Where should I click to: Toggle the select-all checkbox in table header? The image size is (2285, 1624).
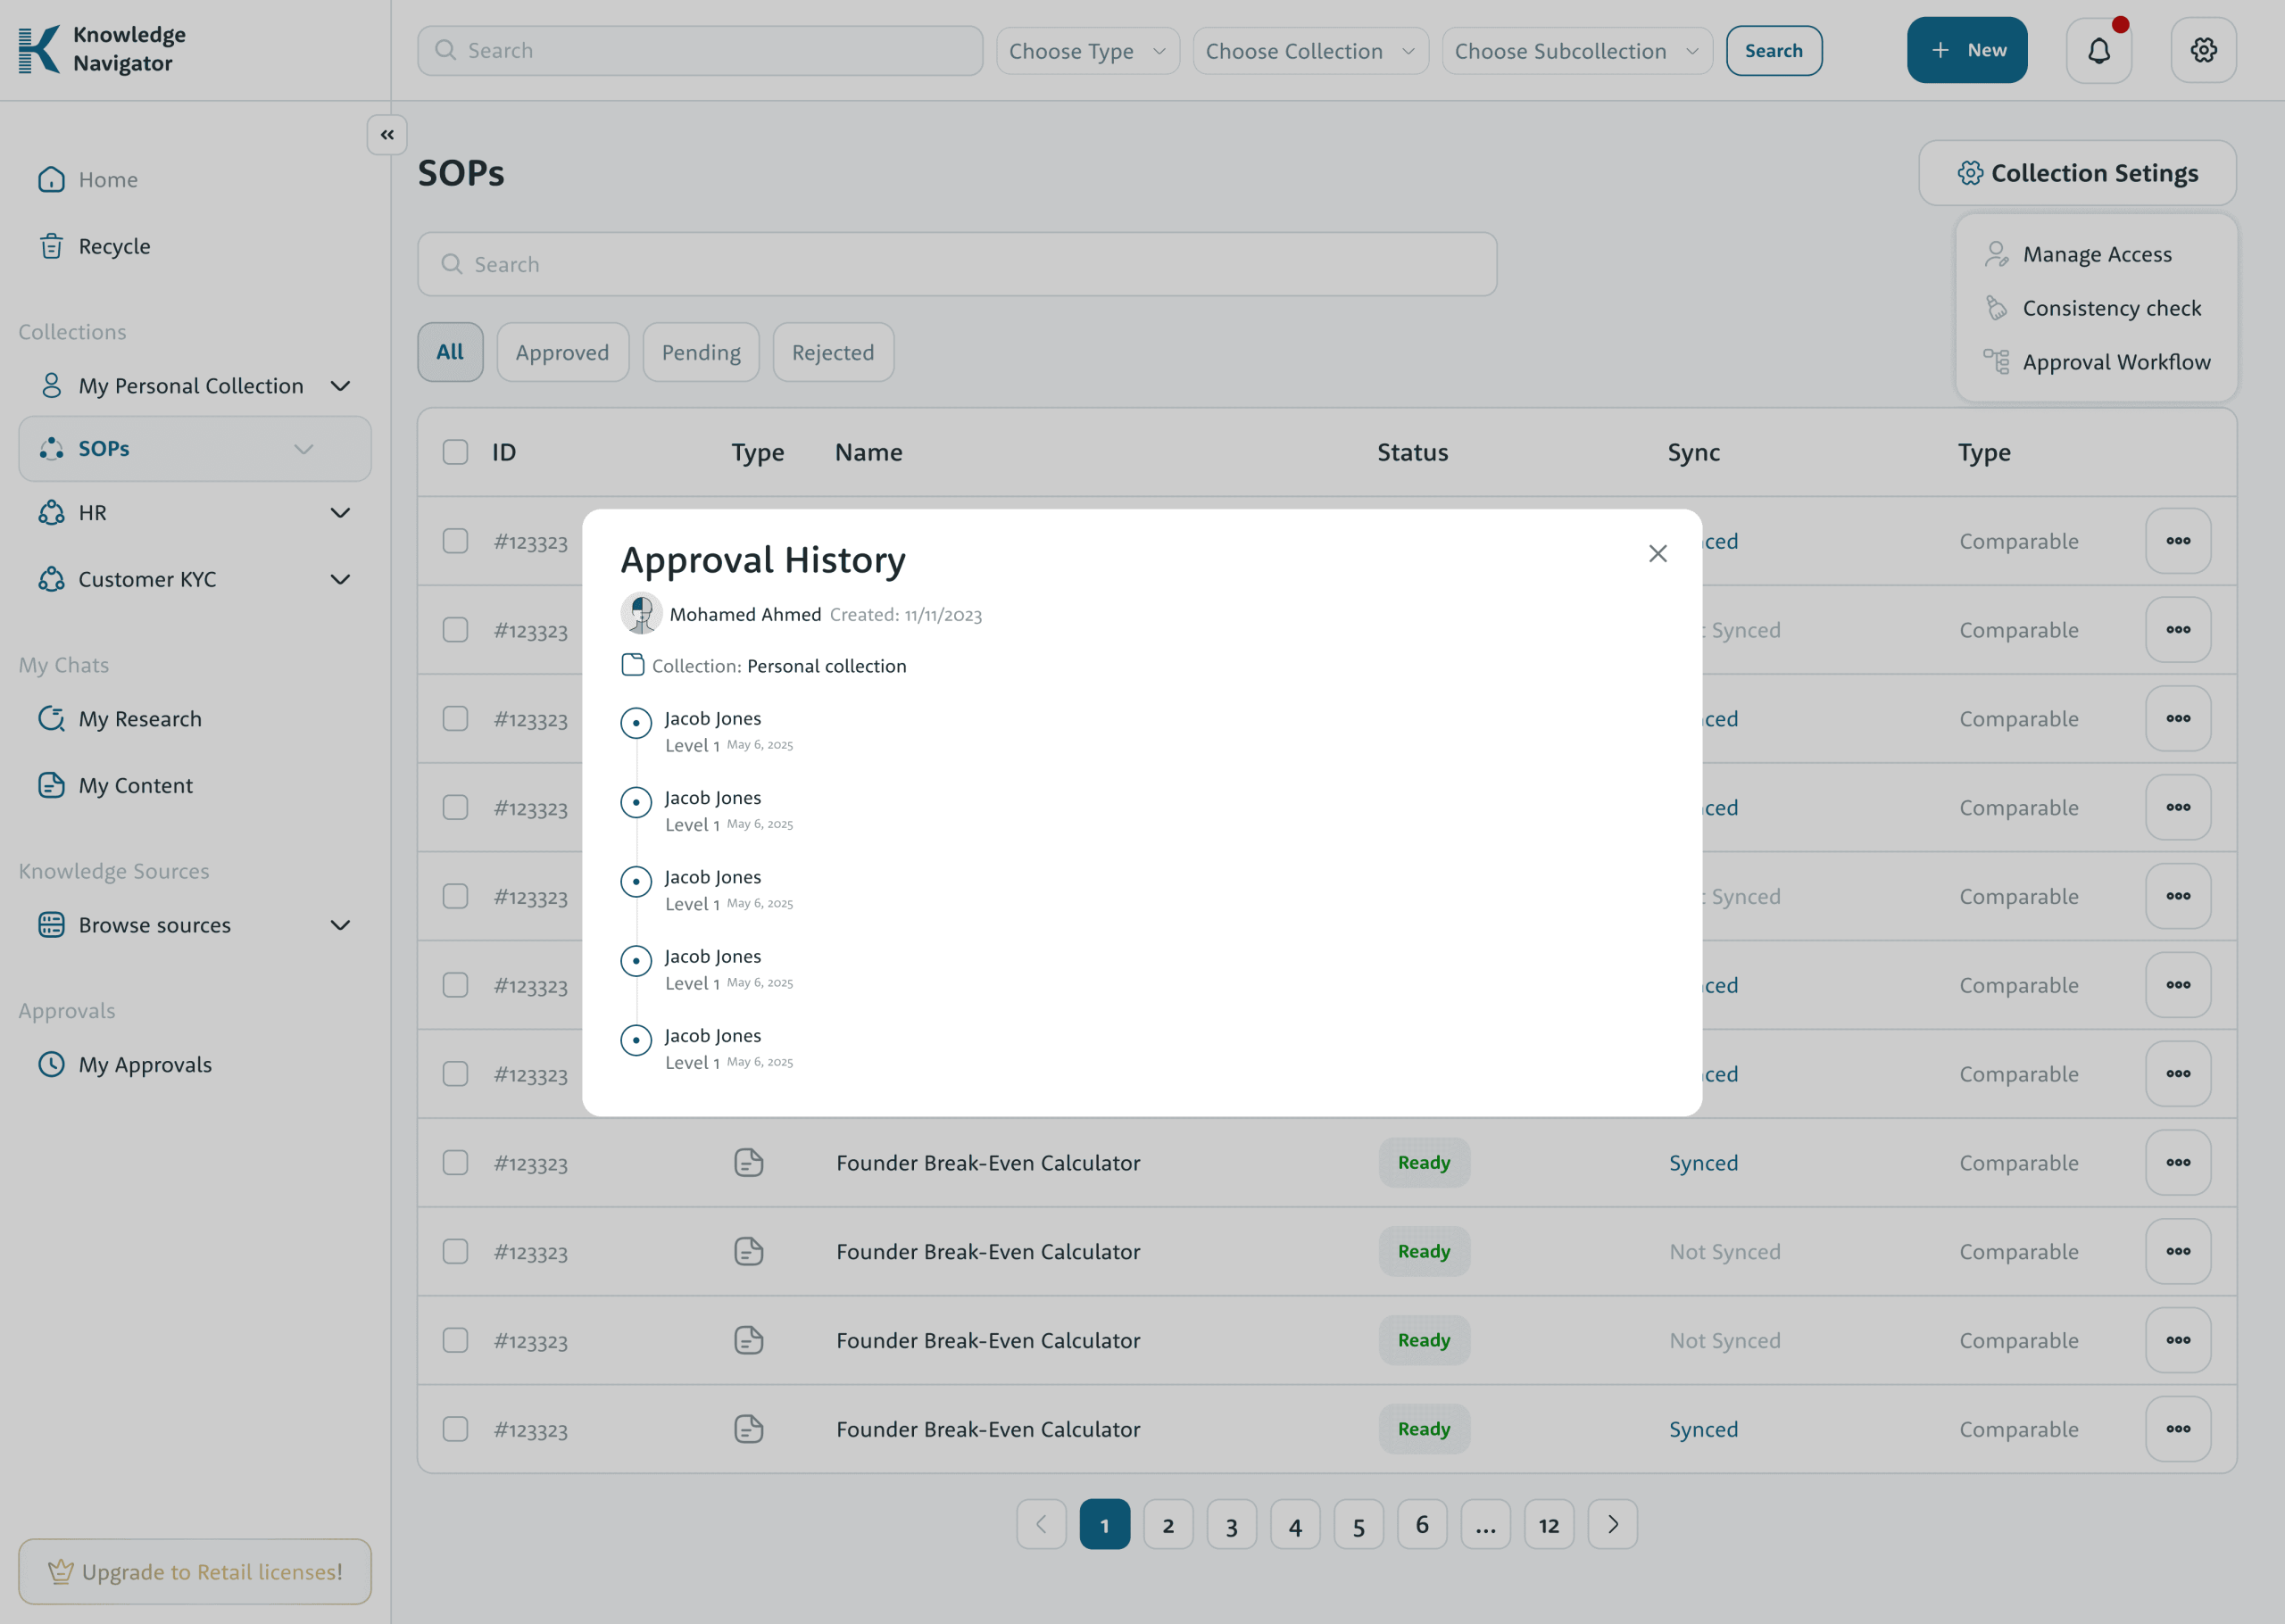tap(455, 452)
